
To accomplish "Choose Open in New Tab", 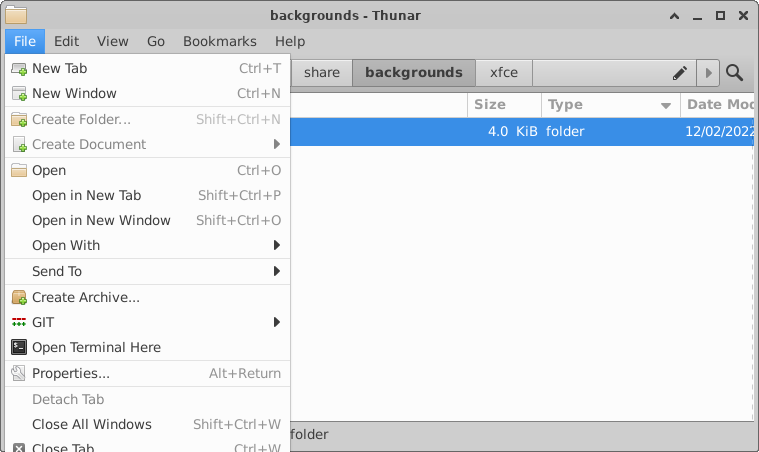I will point(147,196).
